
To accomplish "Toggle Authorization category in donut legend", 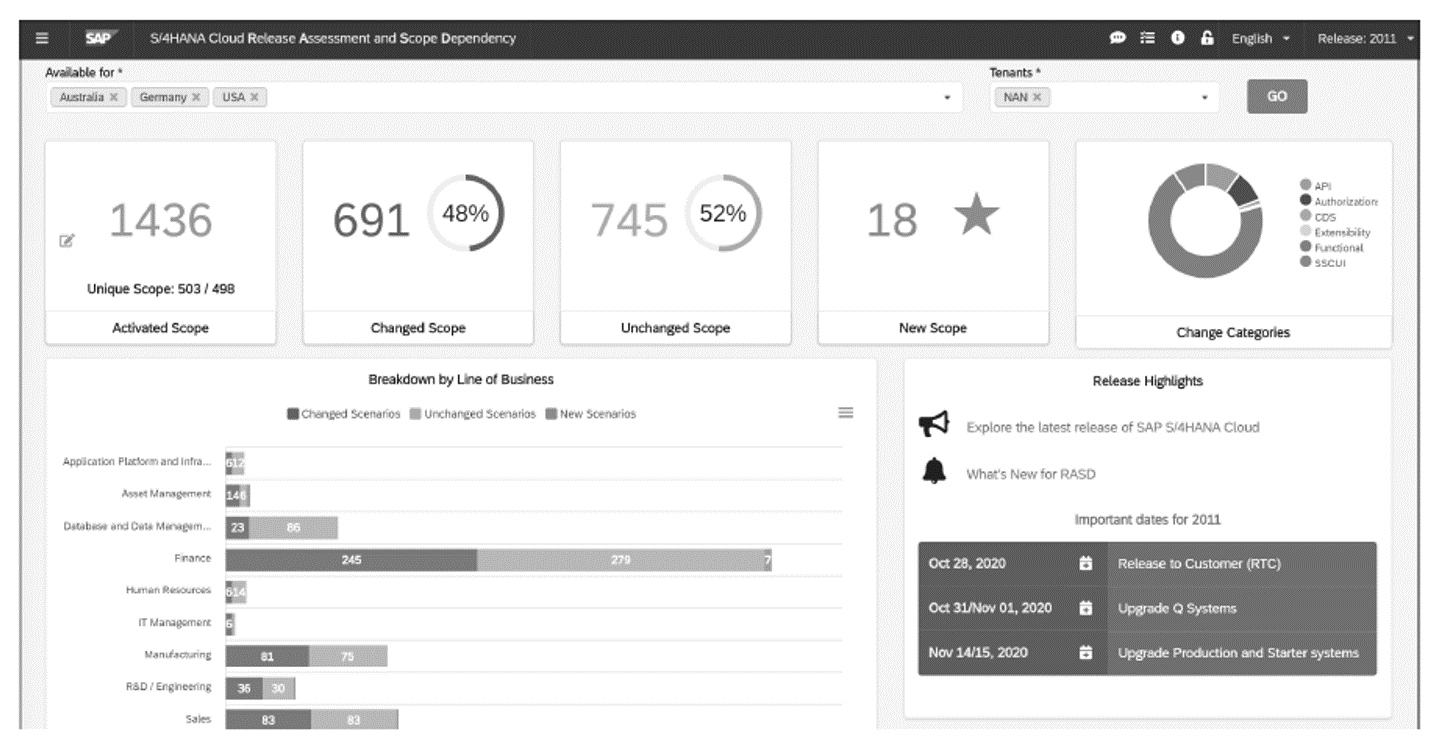I will tap(1338, 201).
